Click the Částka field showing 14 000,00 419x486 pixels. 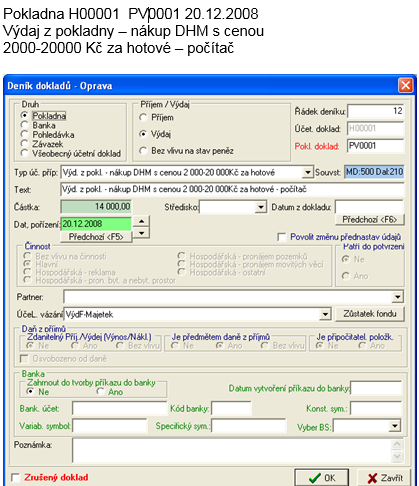coord(96,207)
